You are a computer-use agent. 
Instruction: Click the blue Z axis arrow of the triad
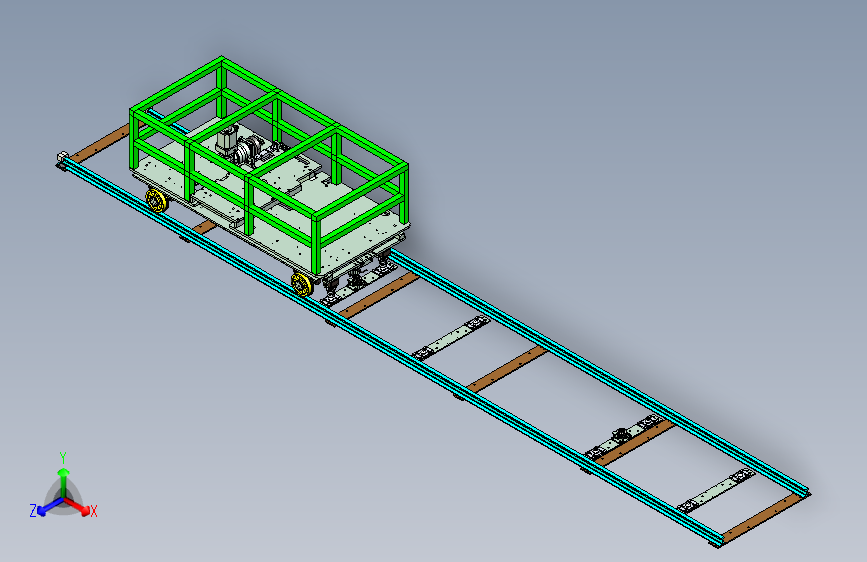point(49,507)
